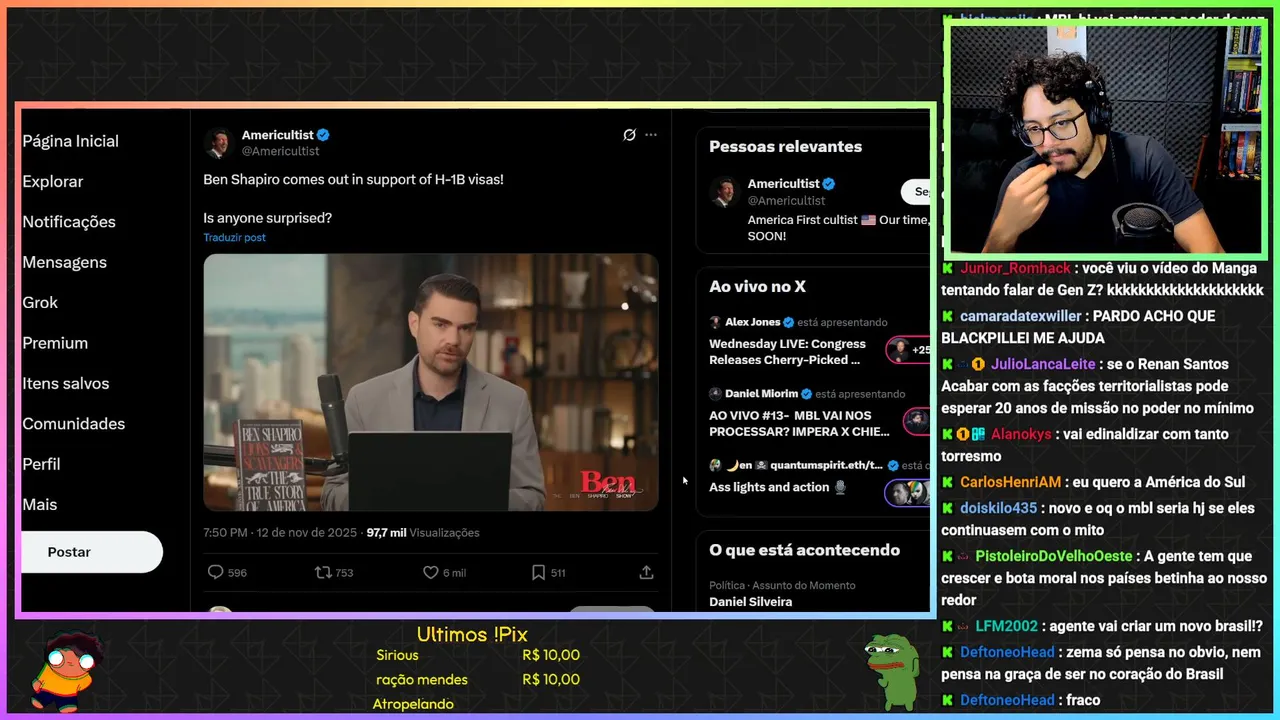The width and height of the screenshot is (1280, 720).
Task: Click the ração mendes donation row
Action: click(478, 679)
